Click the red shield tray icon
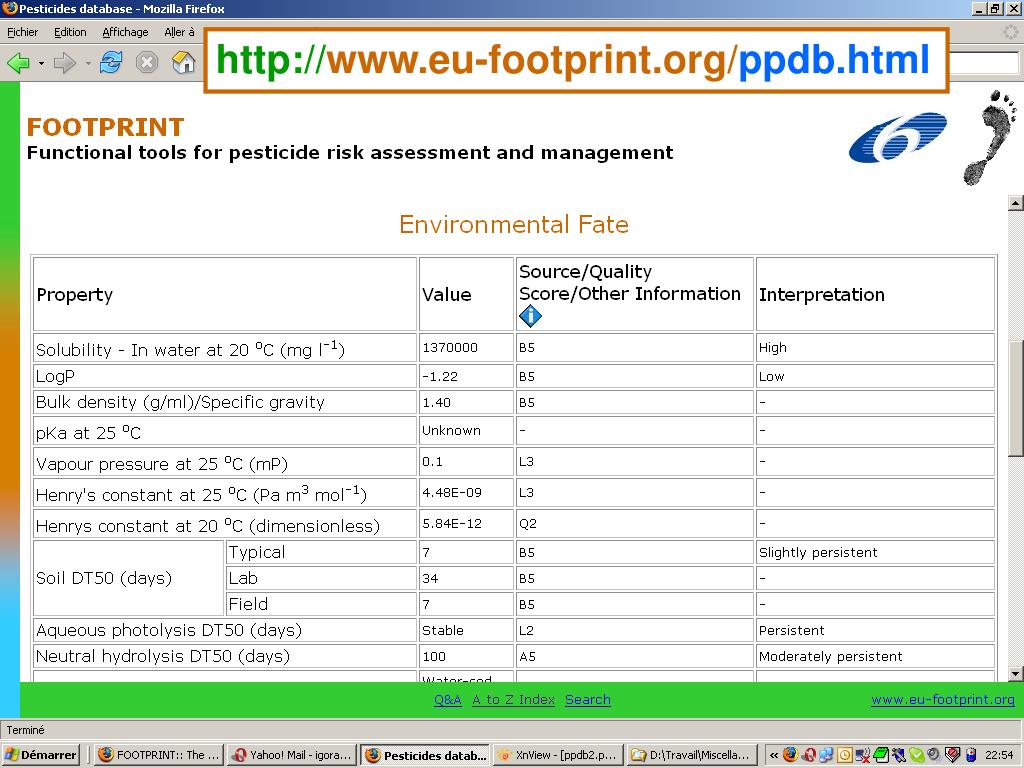This screenshot has height=768, width=1024. 952,754
